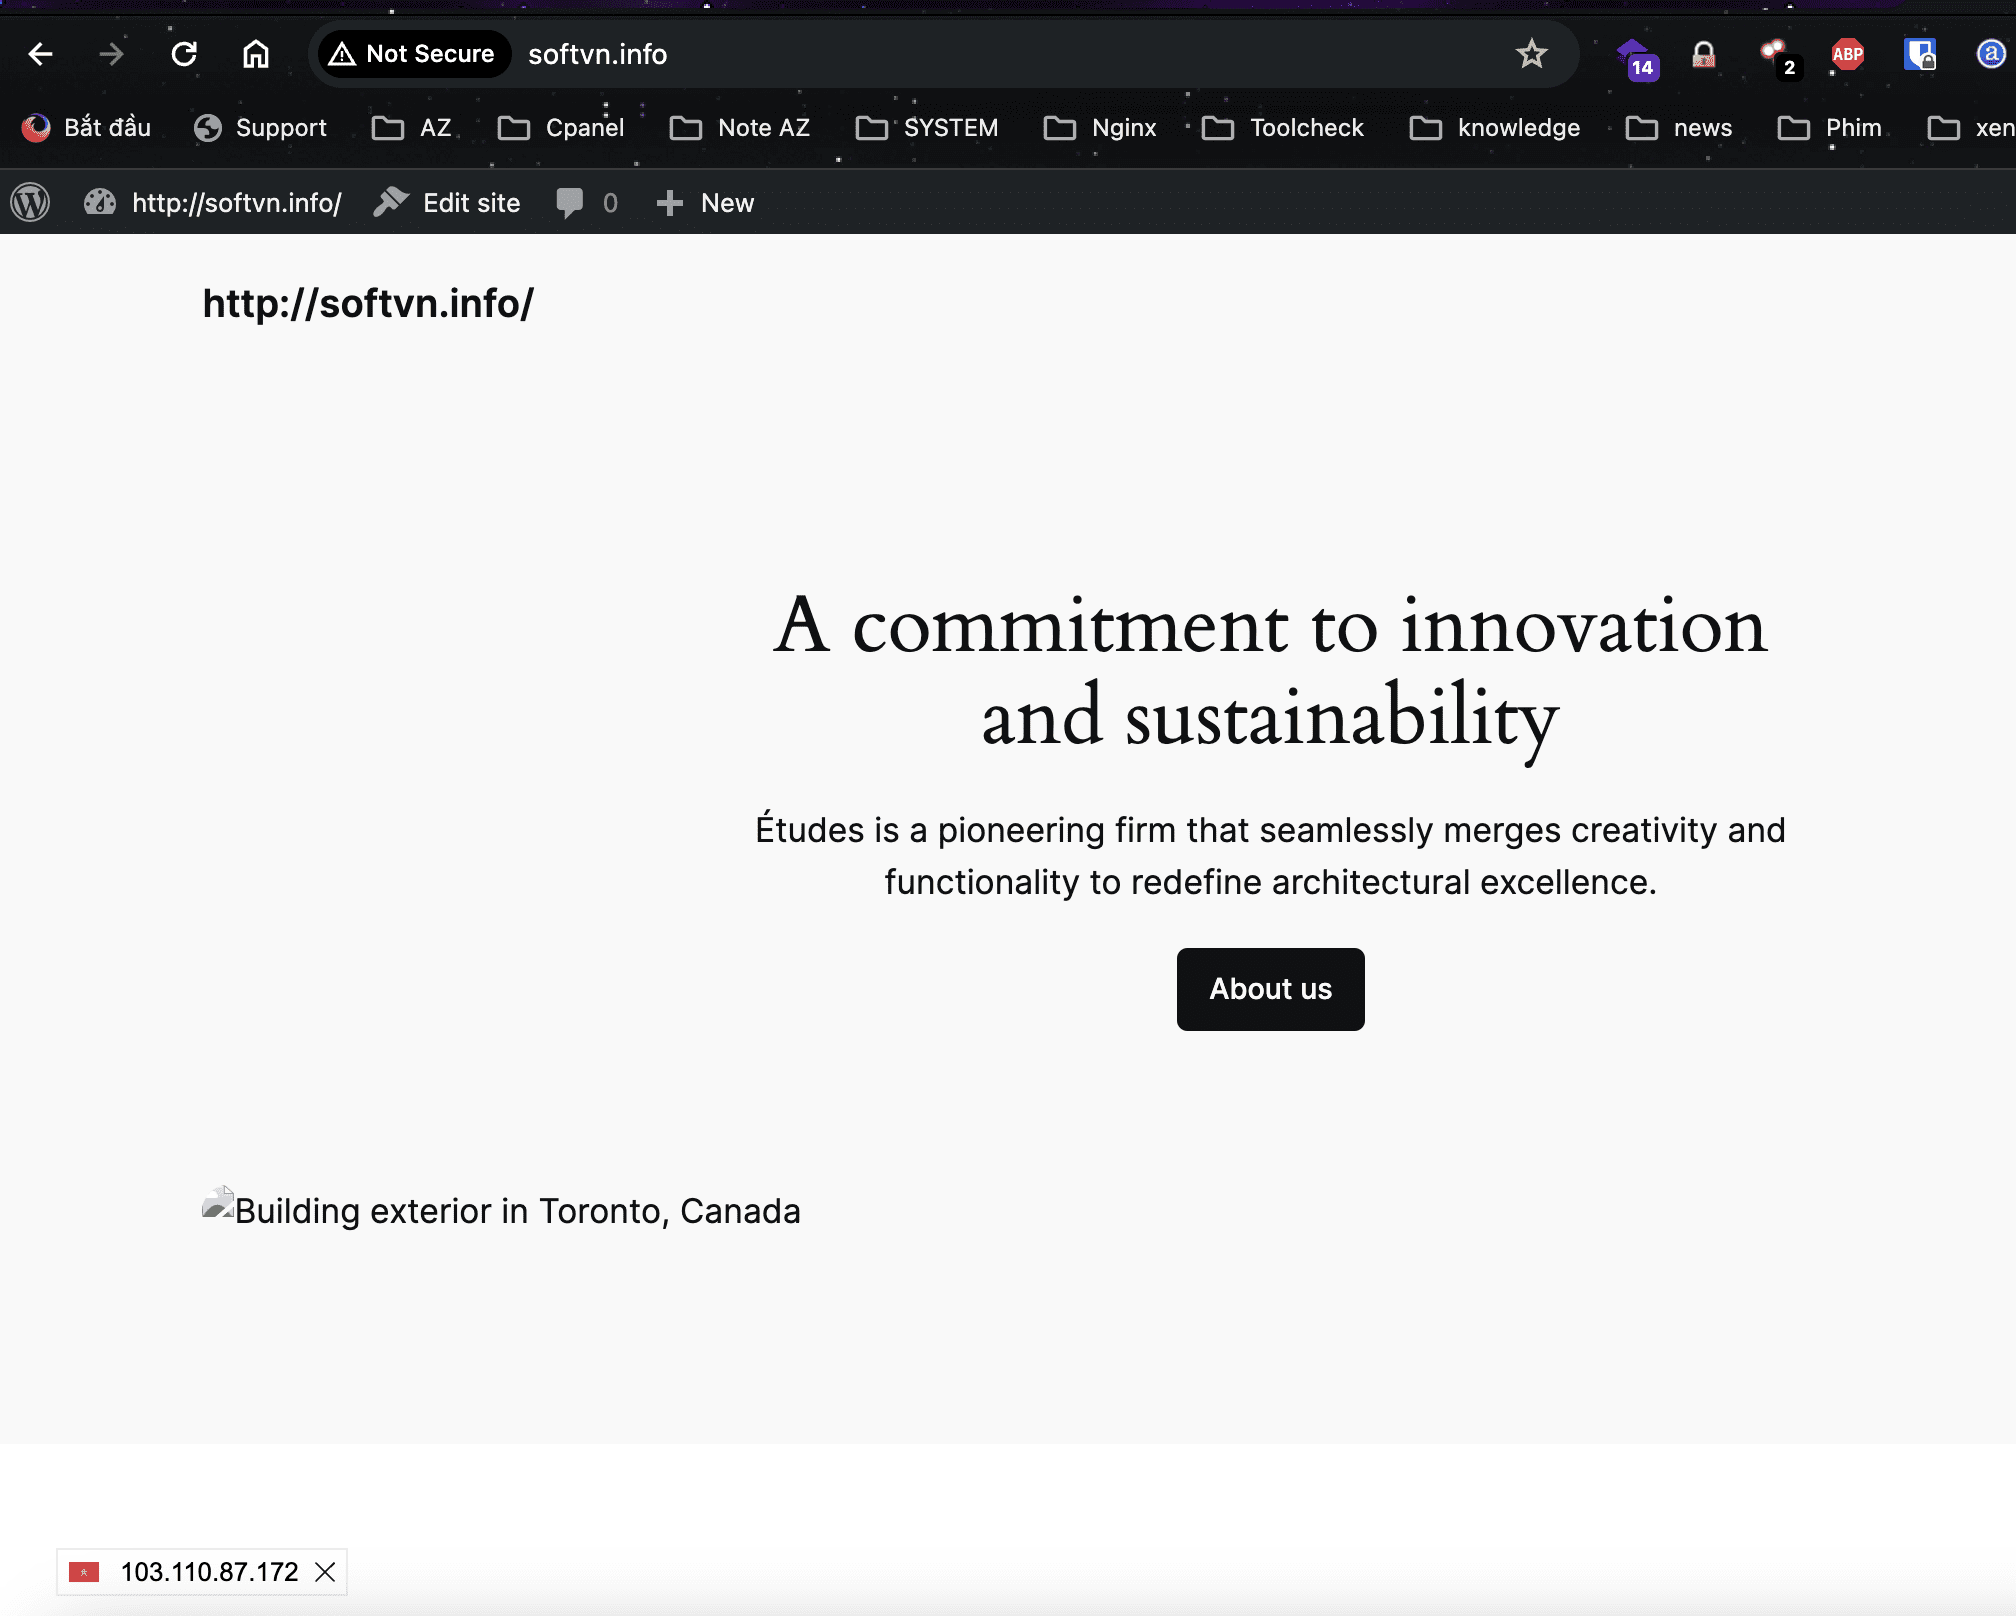Expand the Toolcheck bookmark folder

(x=1283, y=128)
